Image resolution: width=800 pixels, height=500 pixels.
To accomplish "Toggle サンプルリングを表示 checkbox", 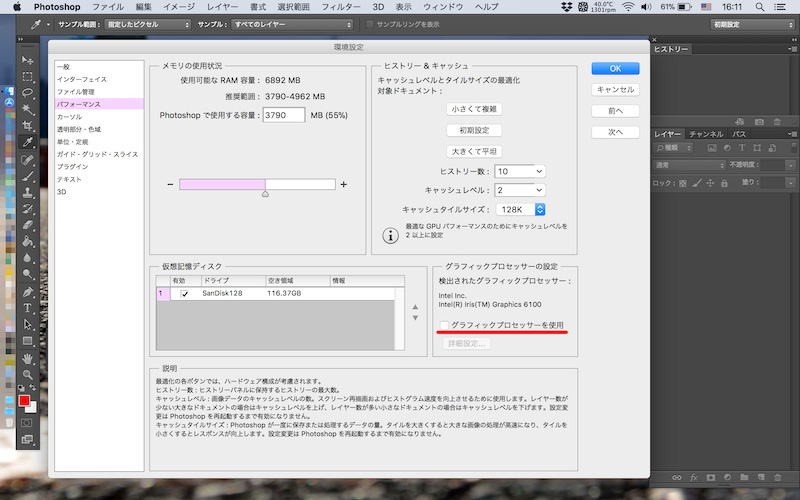I will pyautogui.click(x=370, y=24).
